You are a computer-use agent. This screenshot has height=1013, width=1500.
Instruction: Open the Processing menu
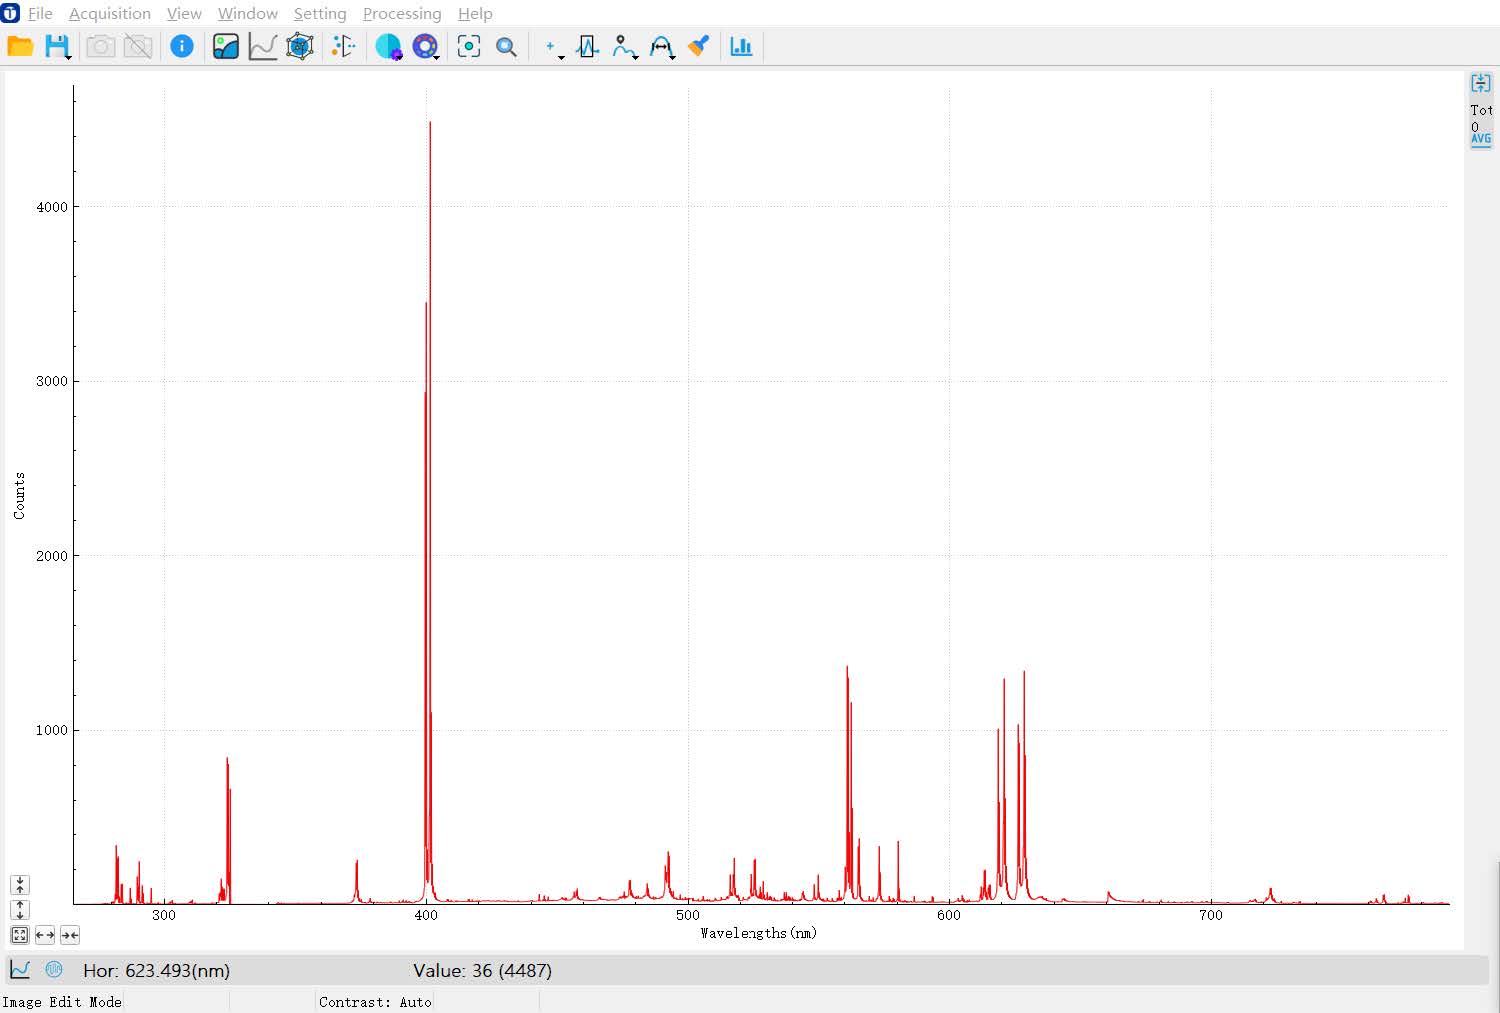tap(402, 13)
